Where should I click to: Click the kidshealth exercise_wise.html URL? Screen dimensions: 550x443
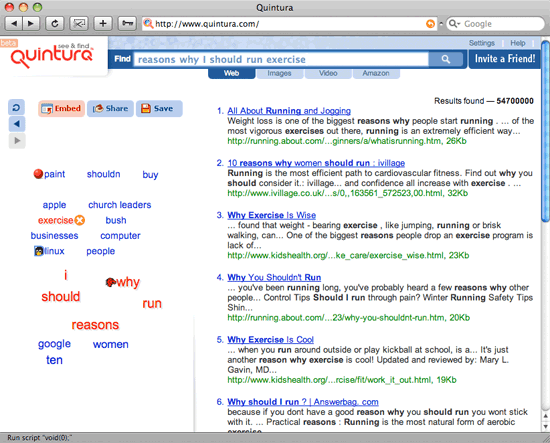[348, 255]
